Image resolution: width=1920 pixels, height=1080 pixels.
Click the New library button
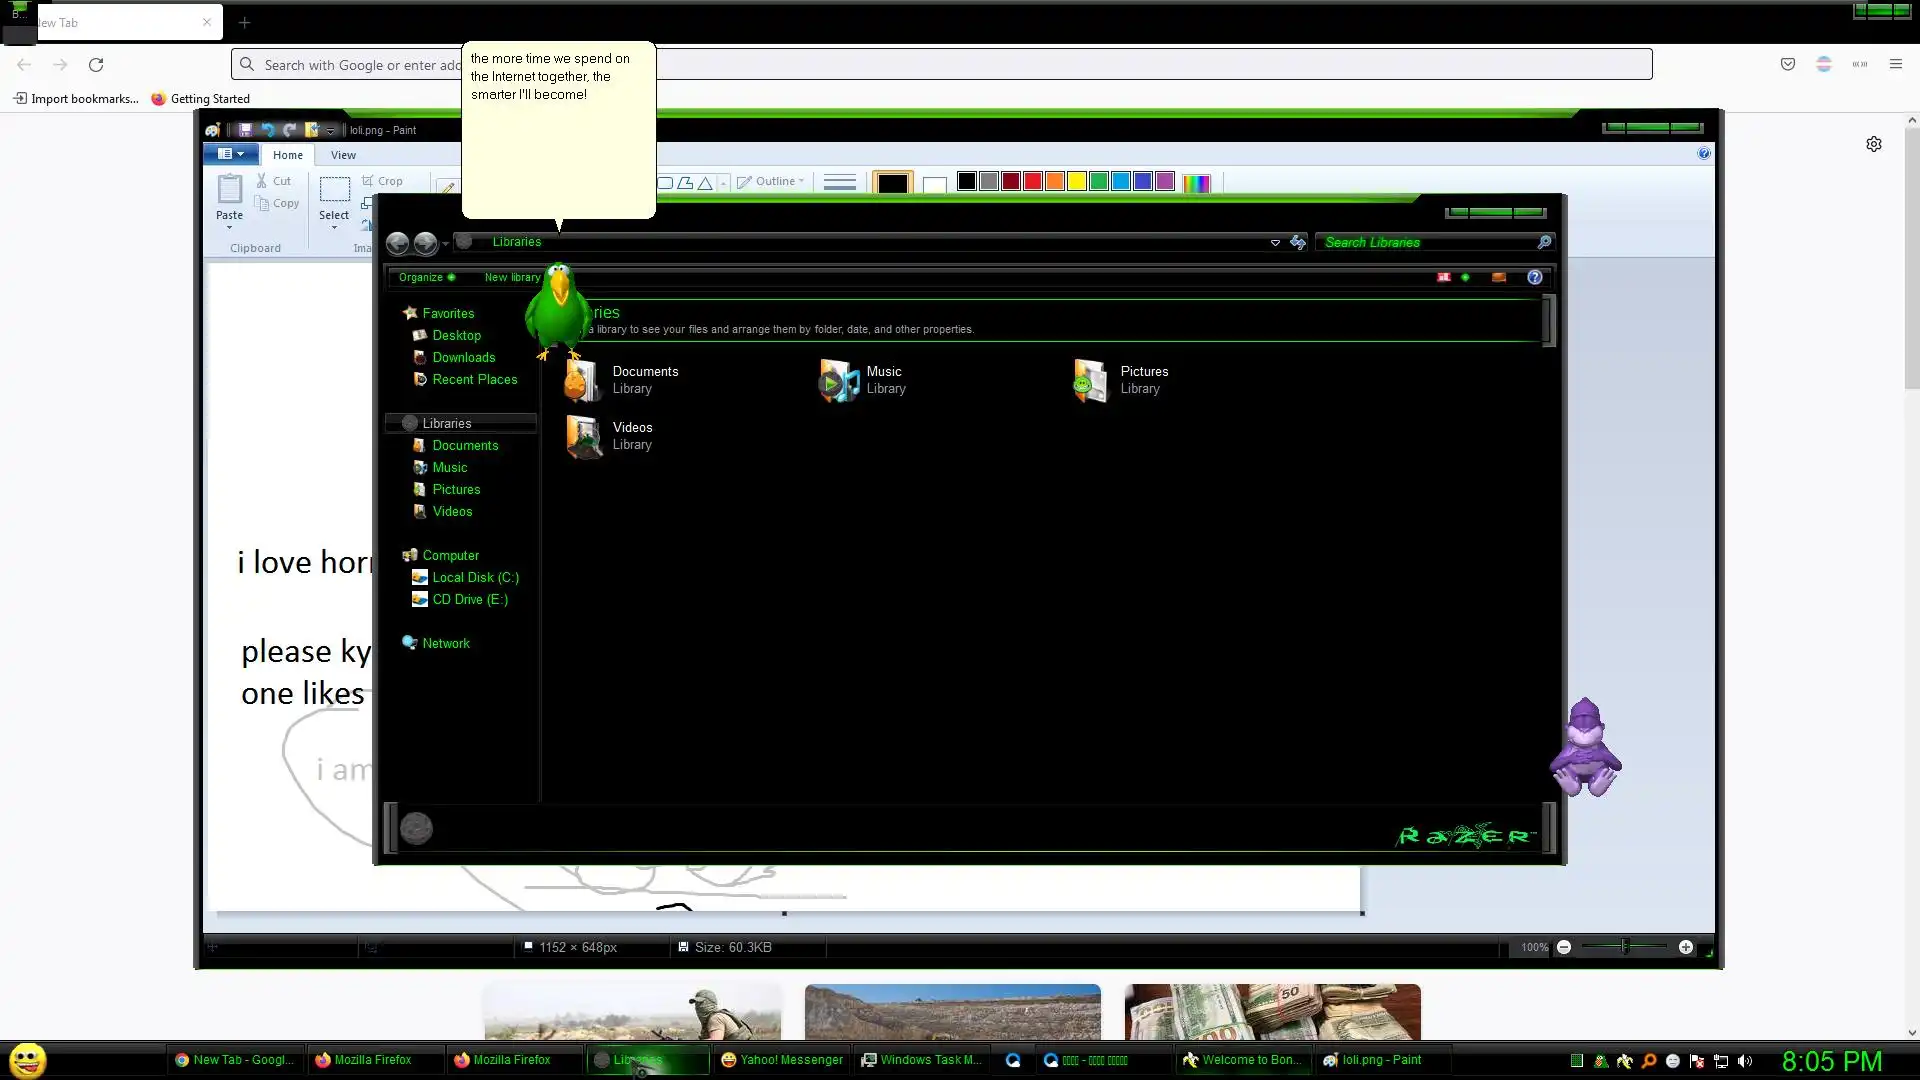click(511, 277)
